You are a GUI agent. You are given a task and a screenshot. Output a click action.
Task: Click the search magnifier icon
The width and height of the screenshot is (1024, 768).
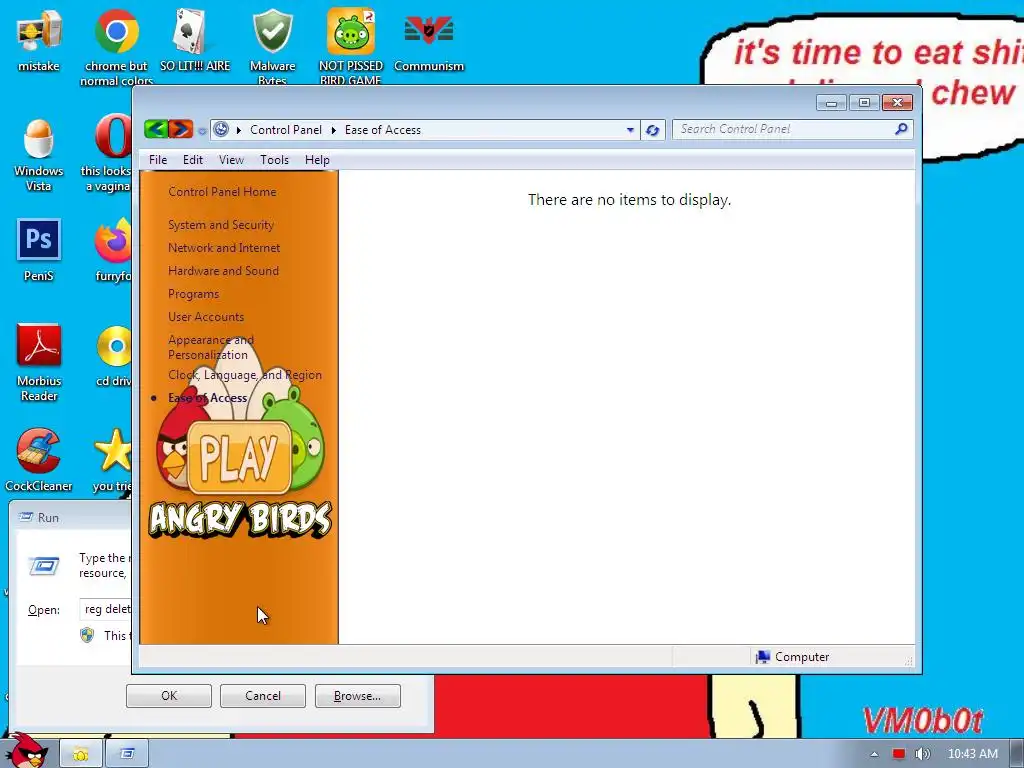901,129
